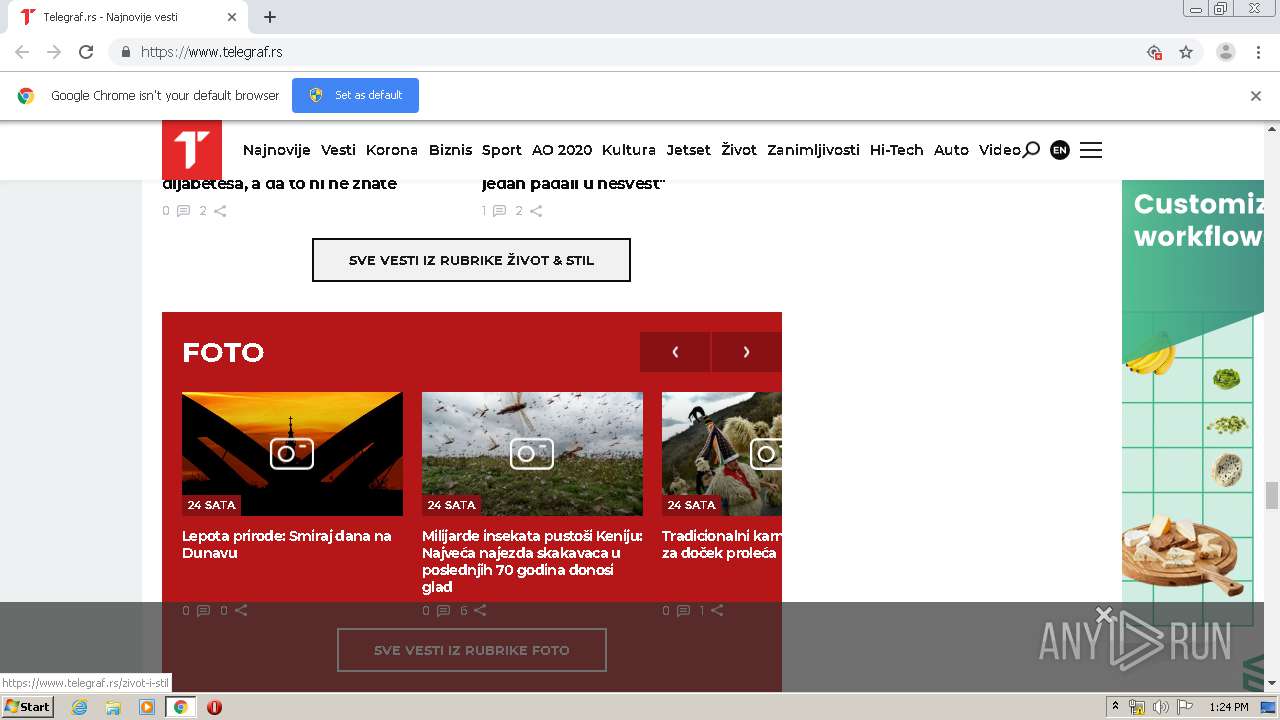Show previous FOTO slide
This screenshot has height=720, width=1280.
pyautogui.click(x=675, y=352)
